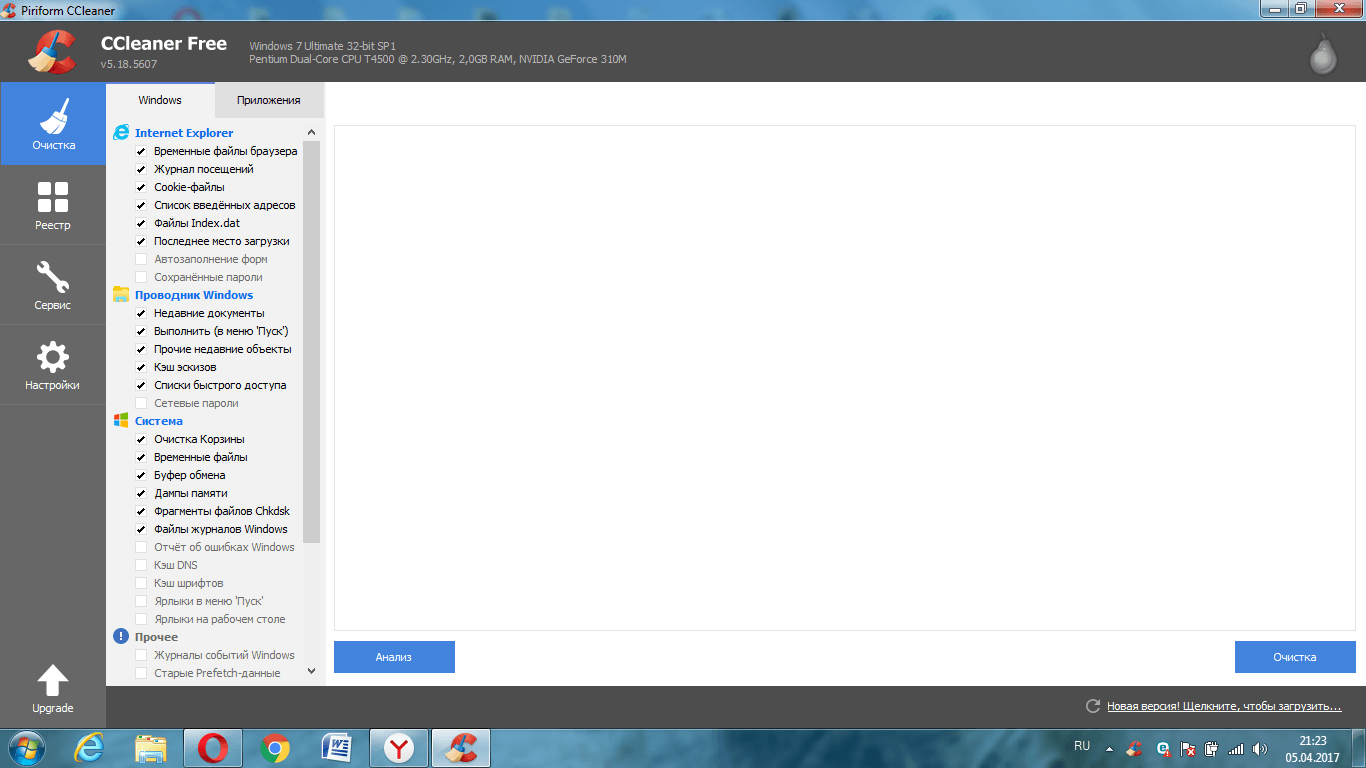Enable Сетевые пароли checkbox
The width and height of the screenshot is (1366, 768).
coord(141,403)
